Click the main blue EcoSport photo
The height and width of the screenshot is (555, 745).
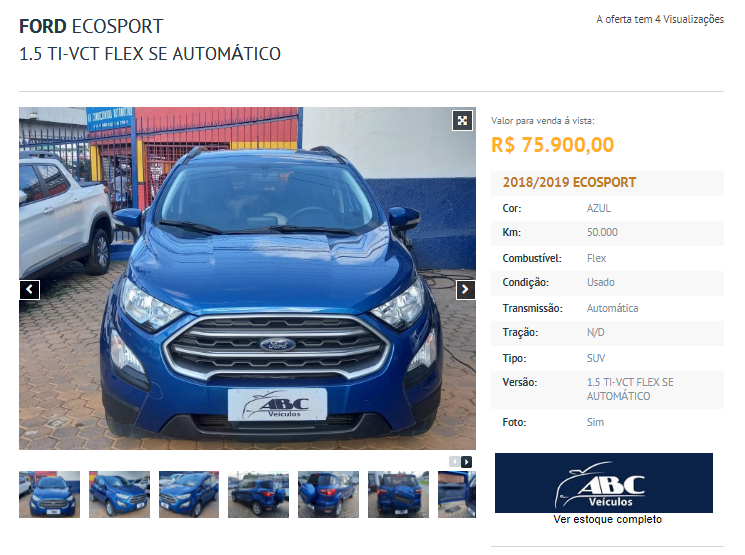pos(247,278)
